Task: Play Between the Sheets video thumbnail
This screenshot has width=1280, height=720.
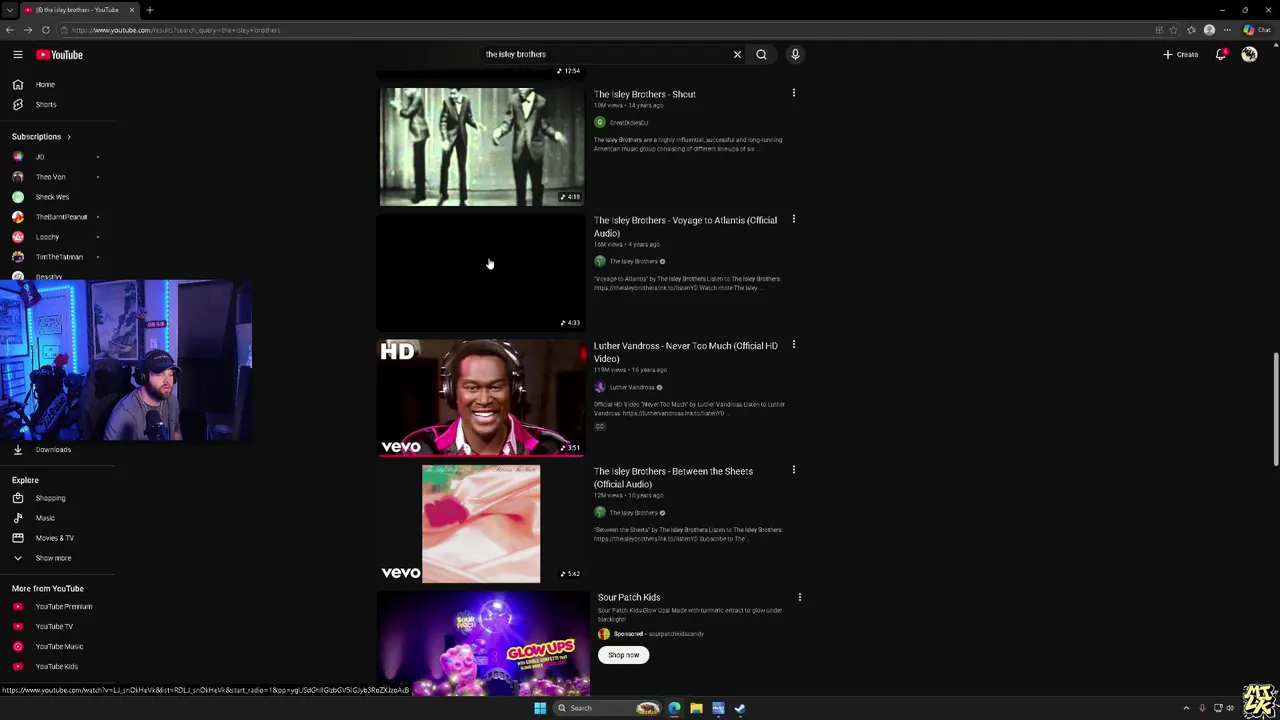Action: point(481,524)
